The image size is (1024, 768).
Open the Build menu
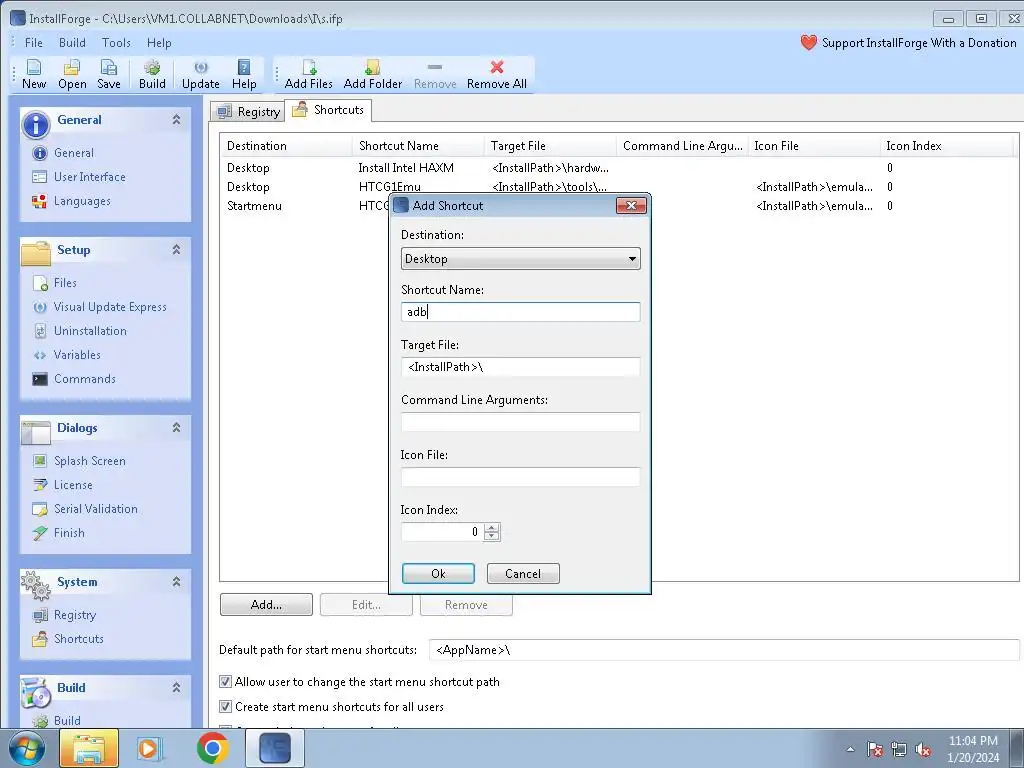pyautogui.click(x=72, y=42)
